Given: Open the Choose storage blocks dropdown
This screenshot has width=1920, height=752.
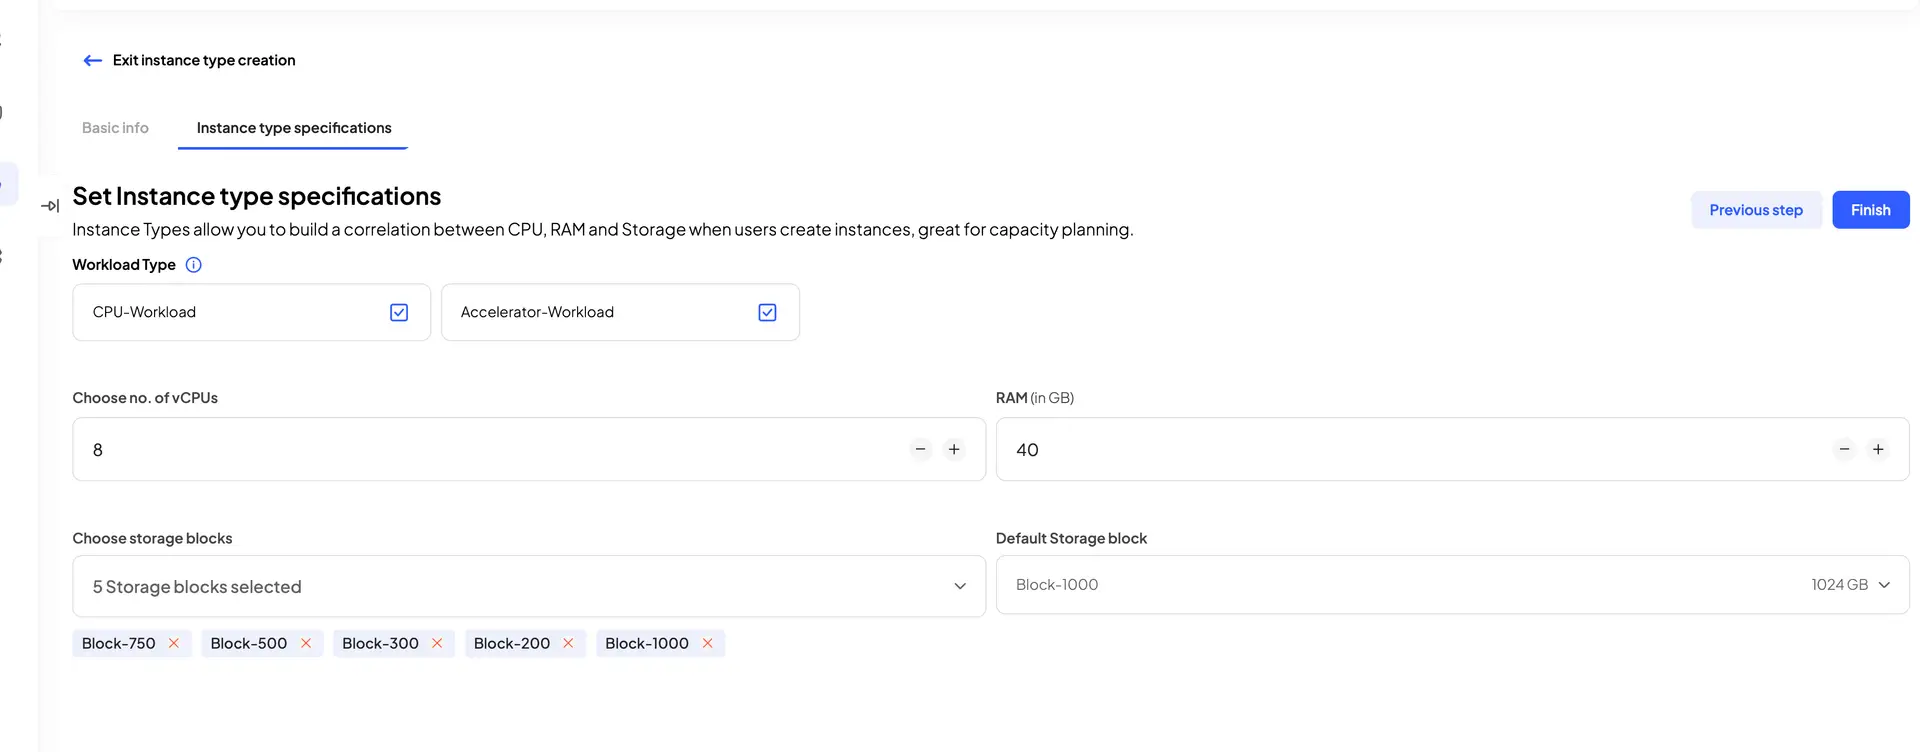Looking at the screenshot, I should click(529, 587).
